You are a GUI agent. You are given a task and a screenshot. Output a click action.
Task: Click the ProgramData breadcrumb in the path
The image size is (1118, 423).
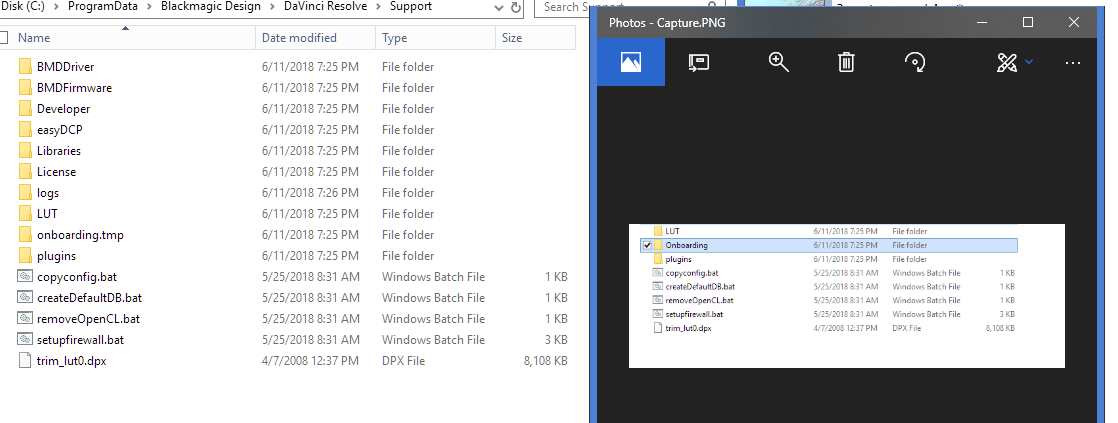tap(103, 6)
